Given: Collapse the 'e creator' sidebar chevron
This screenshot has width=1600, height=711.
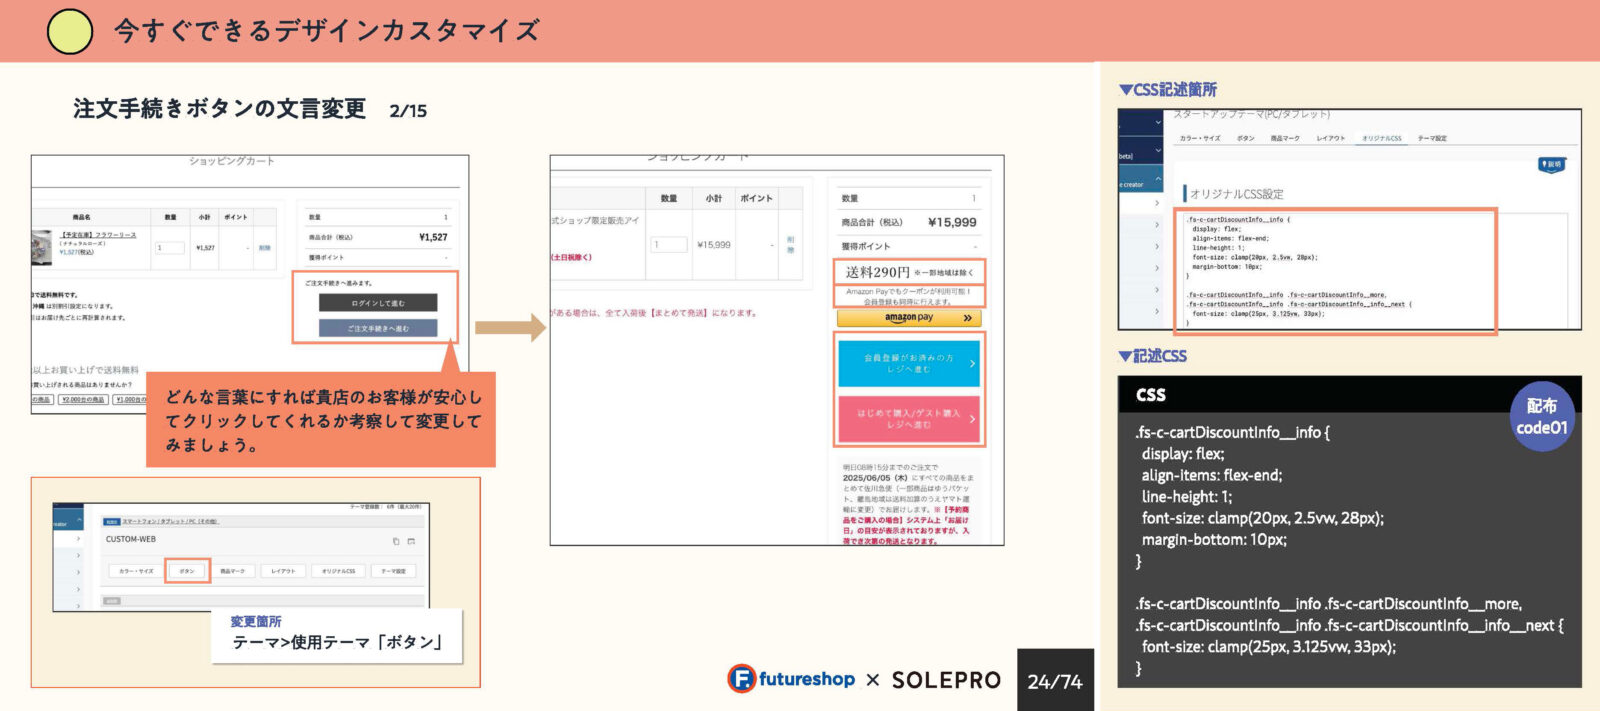Looking at the screenshot, I should click(1158, 179).
